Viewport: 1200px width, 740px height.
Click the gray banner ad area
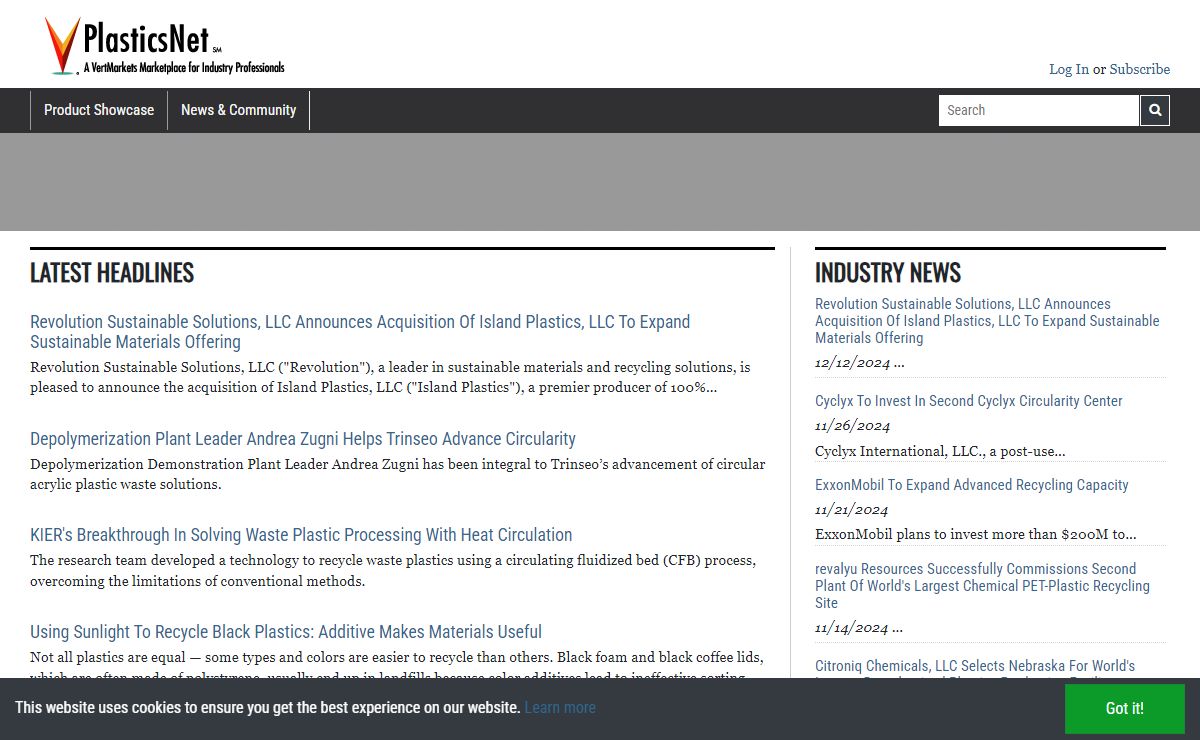coord(600,182)
